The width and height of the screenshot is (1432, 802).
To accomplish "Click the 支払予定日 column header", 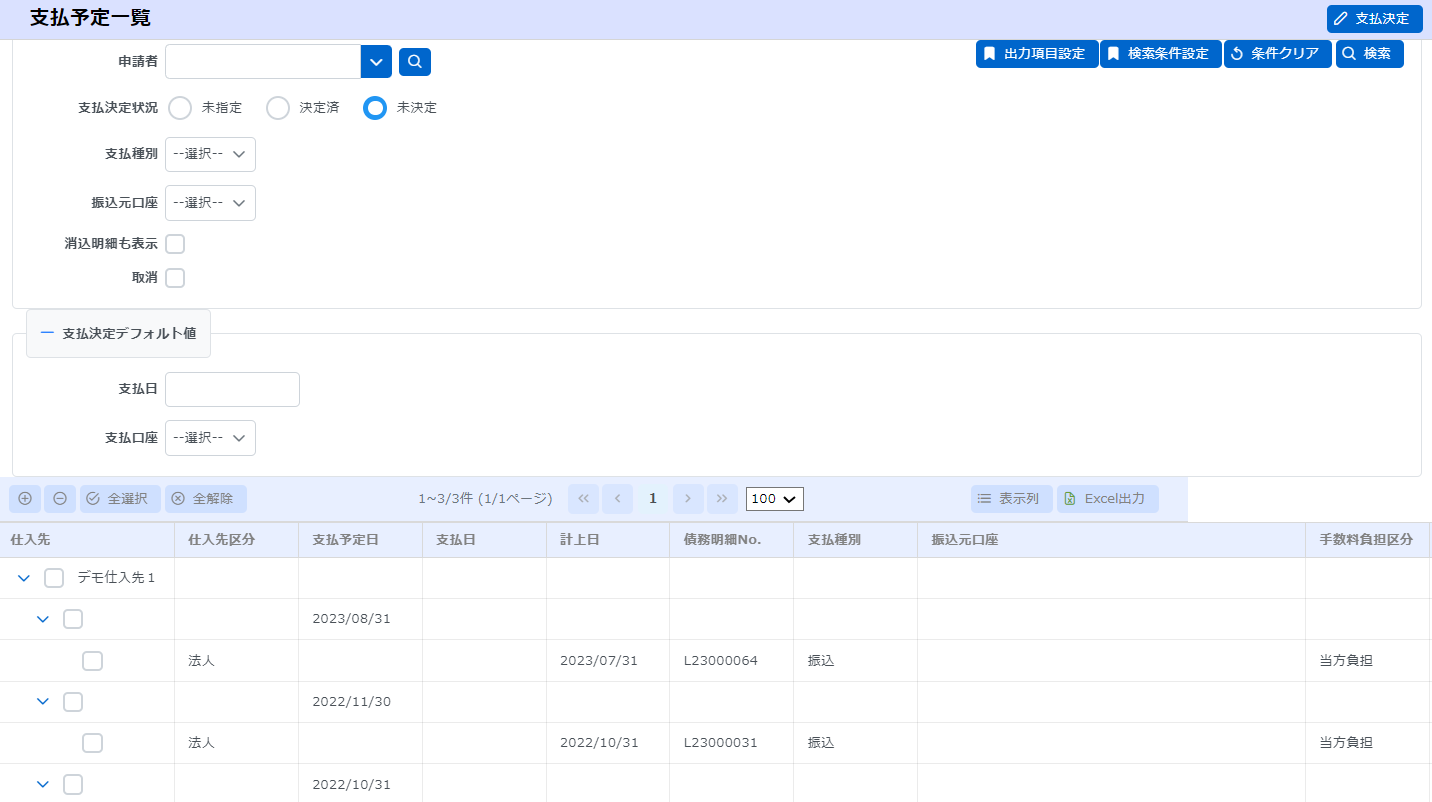I will click(x=360, y=540).
